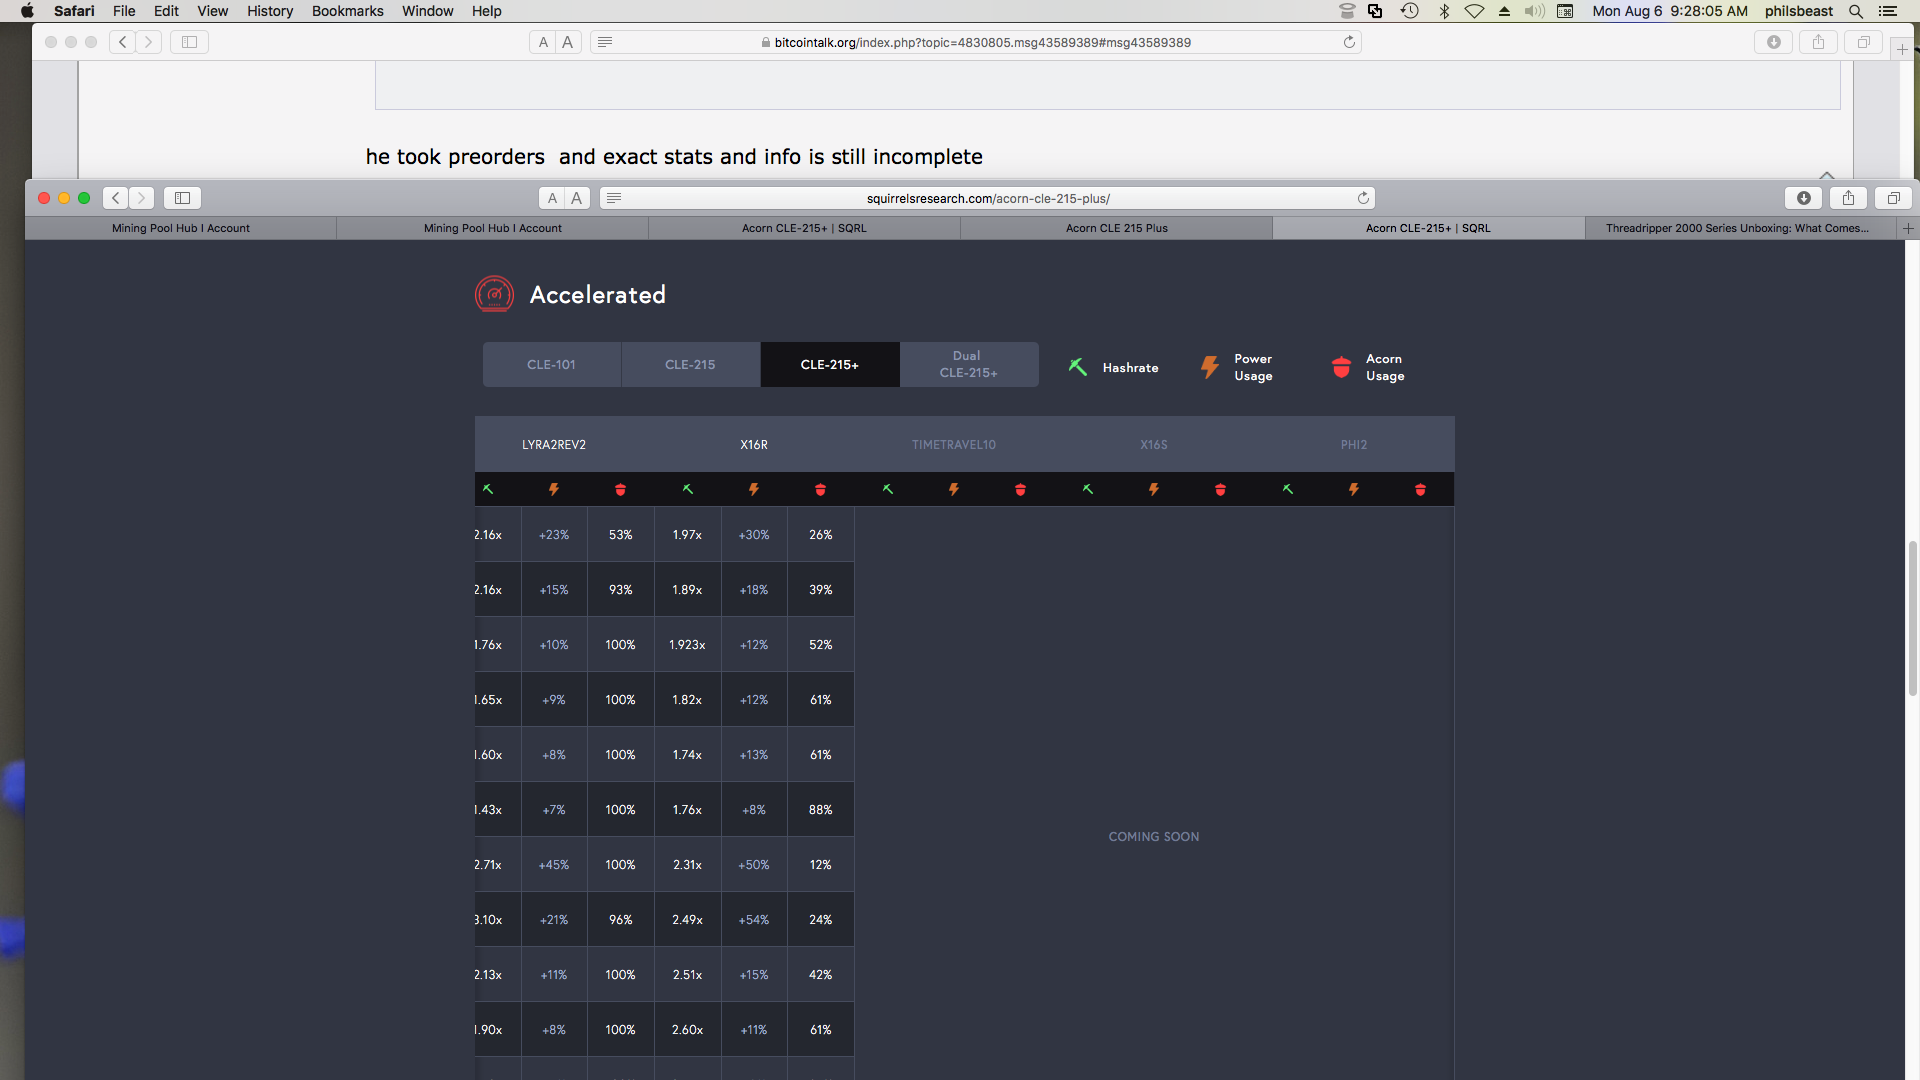Viewport: 1920px width, 1080px height.
Task: Click X16R hashrate column pickaxe icon
Action: 688,490
